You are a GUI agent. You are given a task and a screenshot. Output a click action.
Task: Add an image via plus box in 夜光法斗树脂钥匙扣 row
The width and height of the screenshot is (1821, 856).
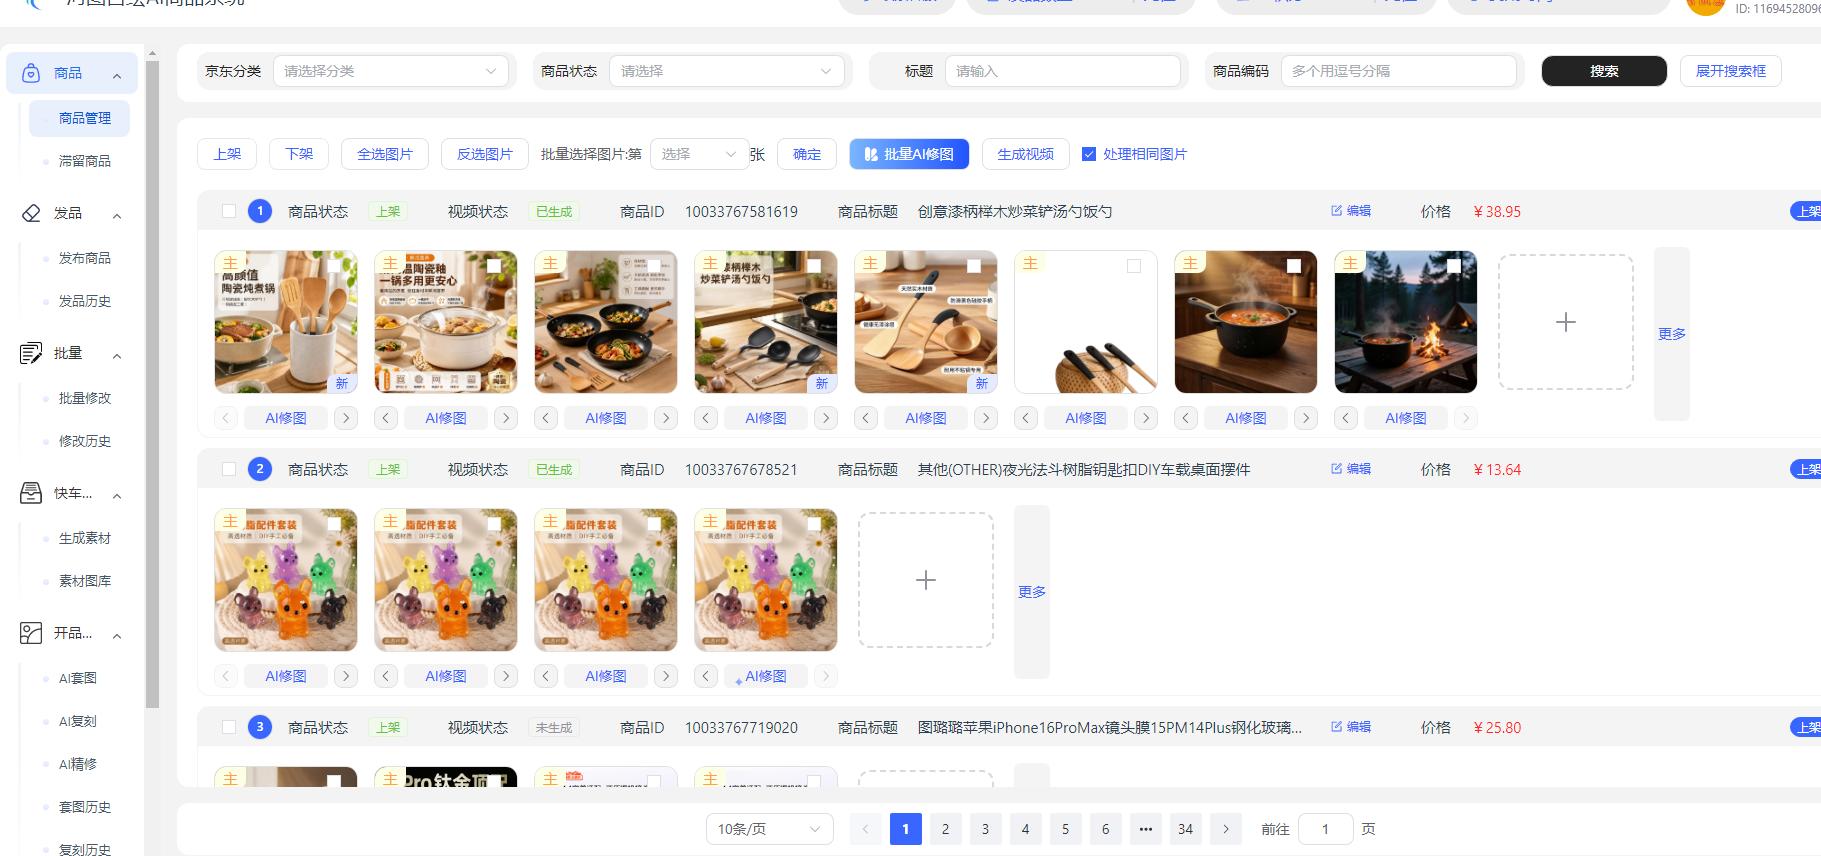[926, 580]
